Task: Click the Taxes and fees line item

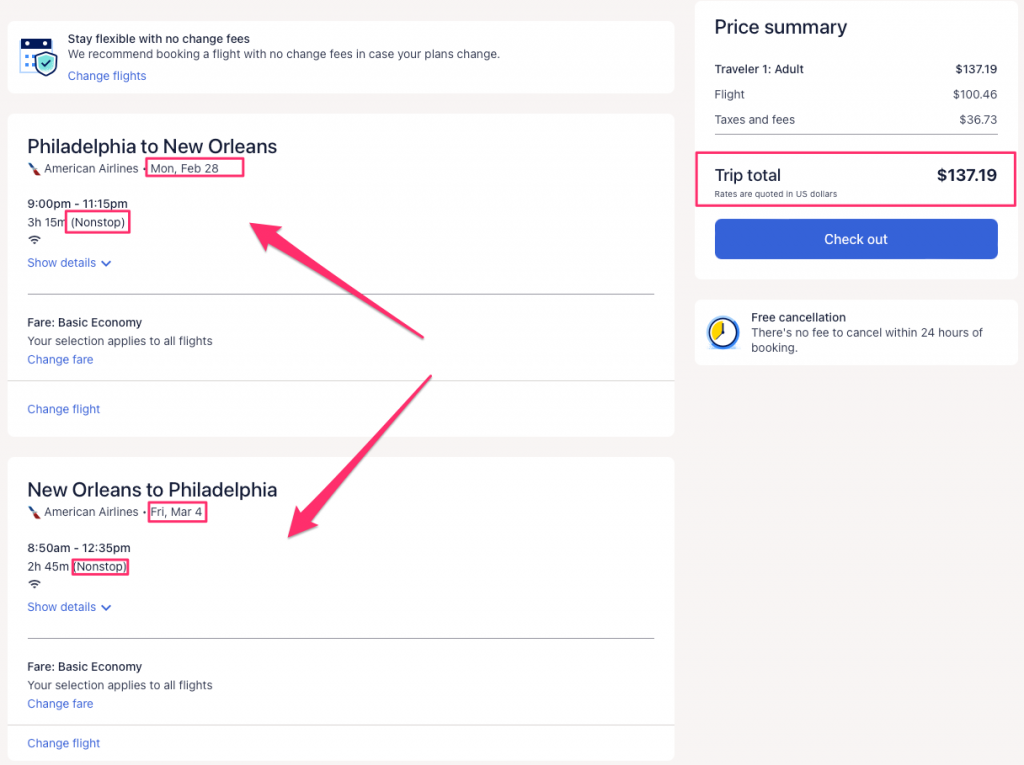Action: pyautogui.click(x=755, y=120)
